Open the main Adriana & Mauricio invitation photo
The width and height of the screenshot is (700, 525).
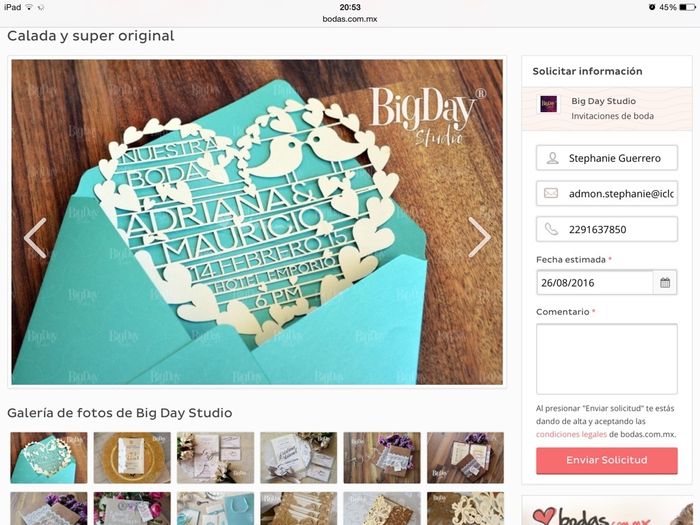(x=257, y=222)
